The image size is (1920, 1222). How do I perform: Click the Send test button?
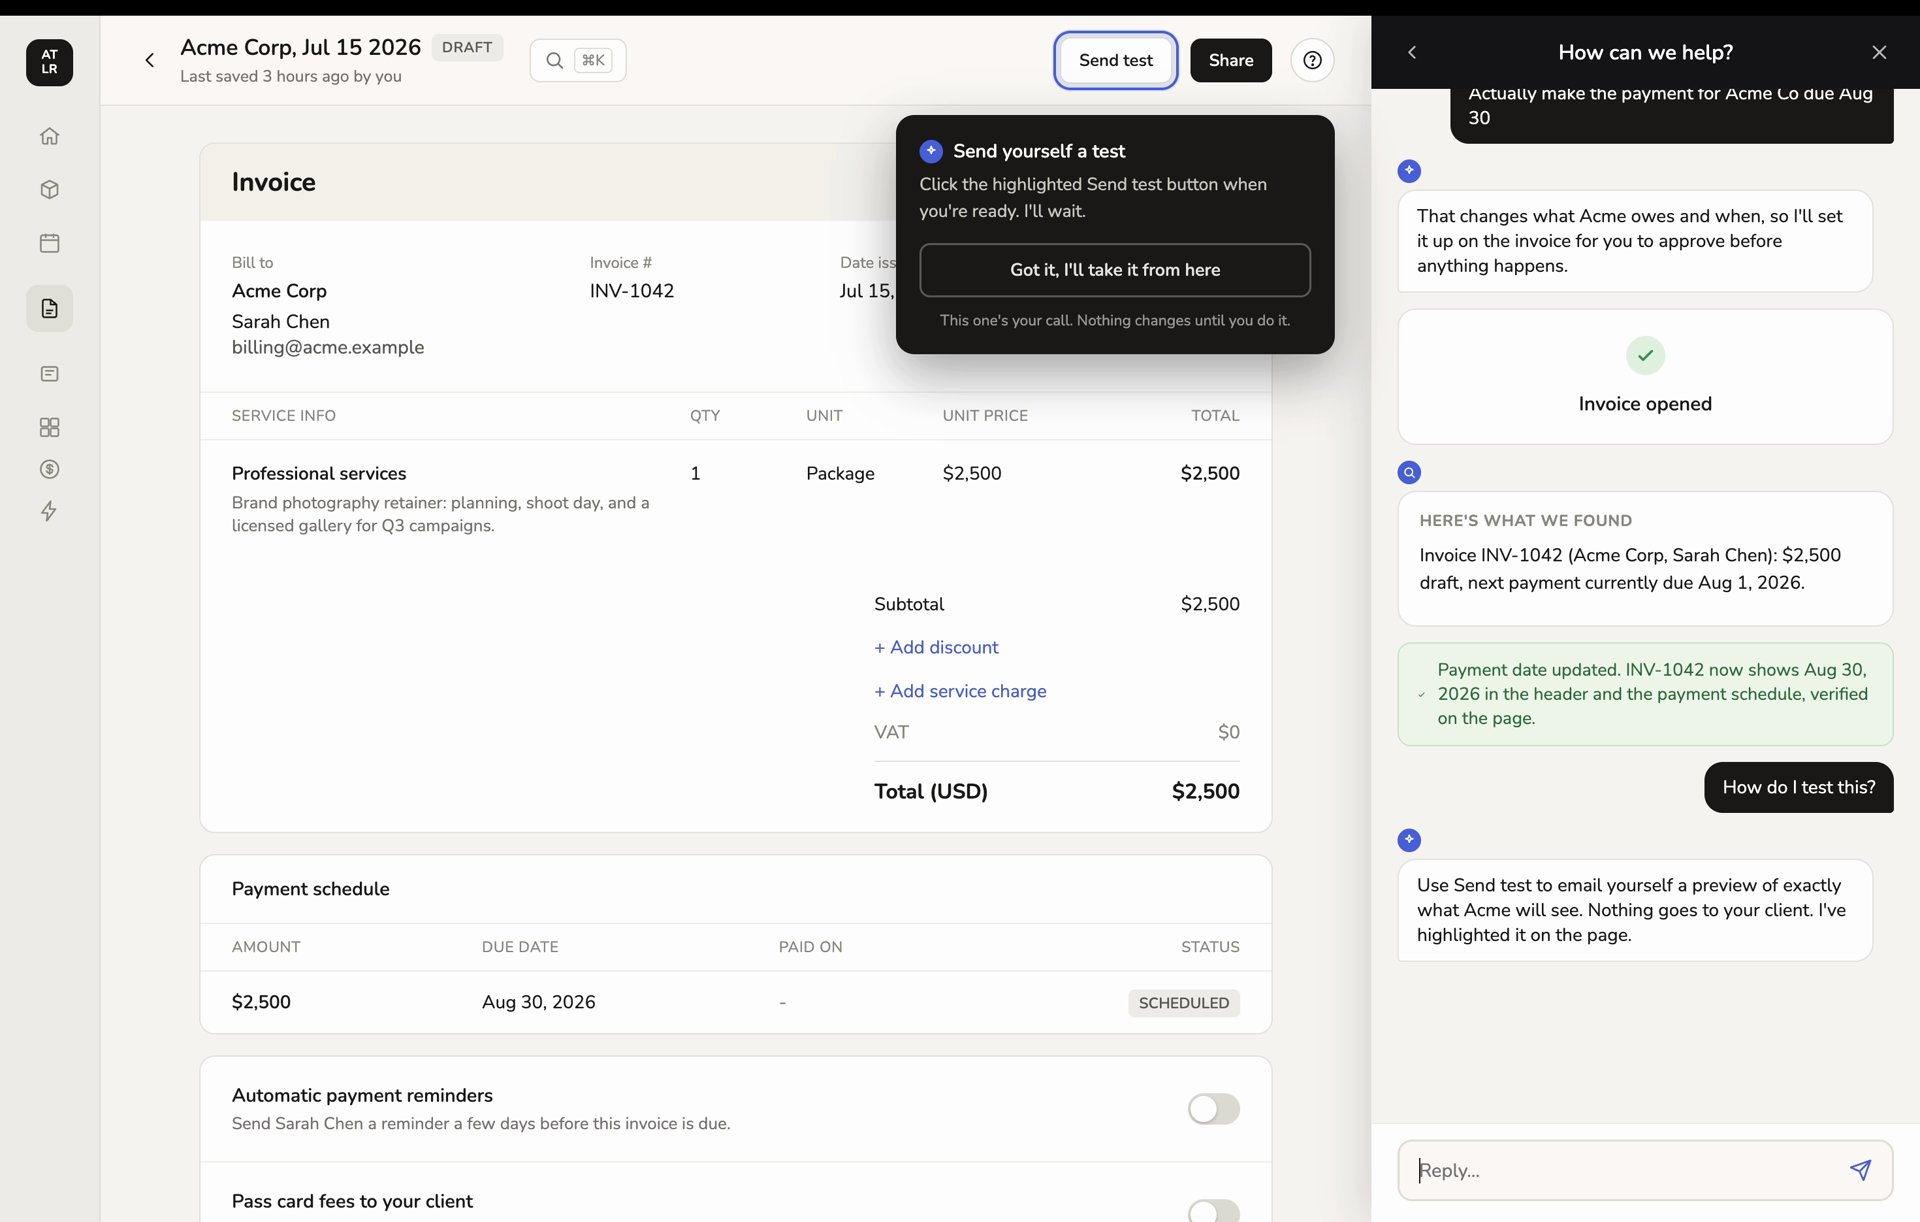tap(1115, 60)
